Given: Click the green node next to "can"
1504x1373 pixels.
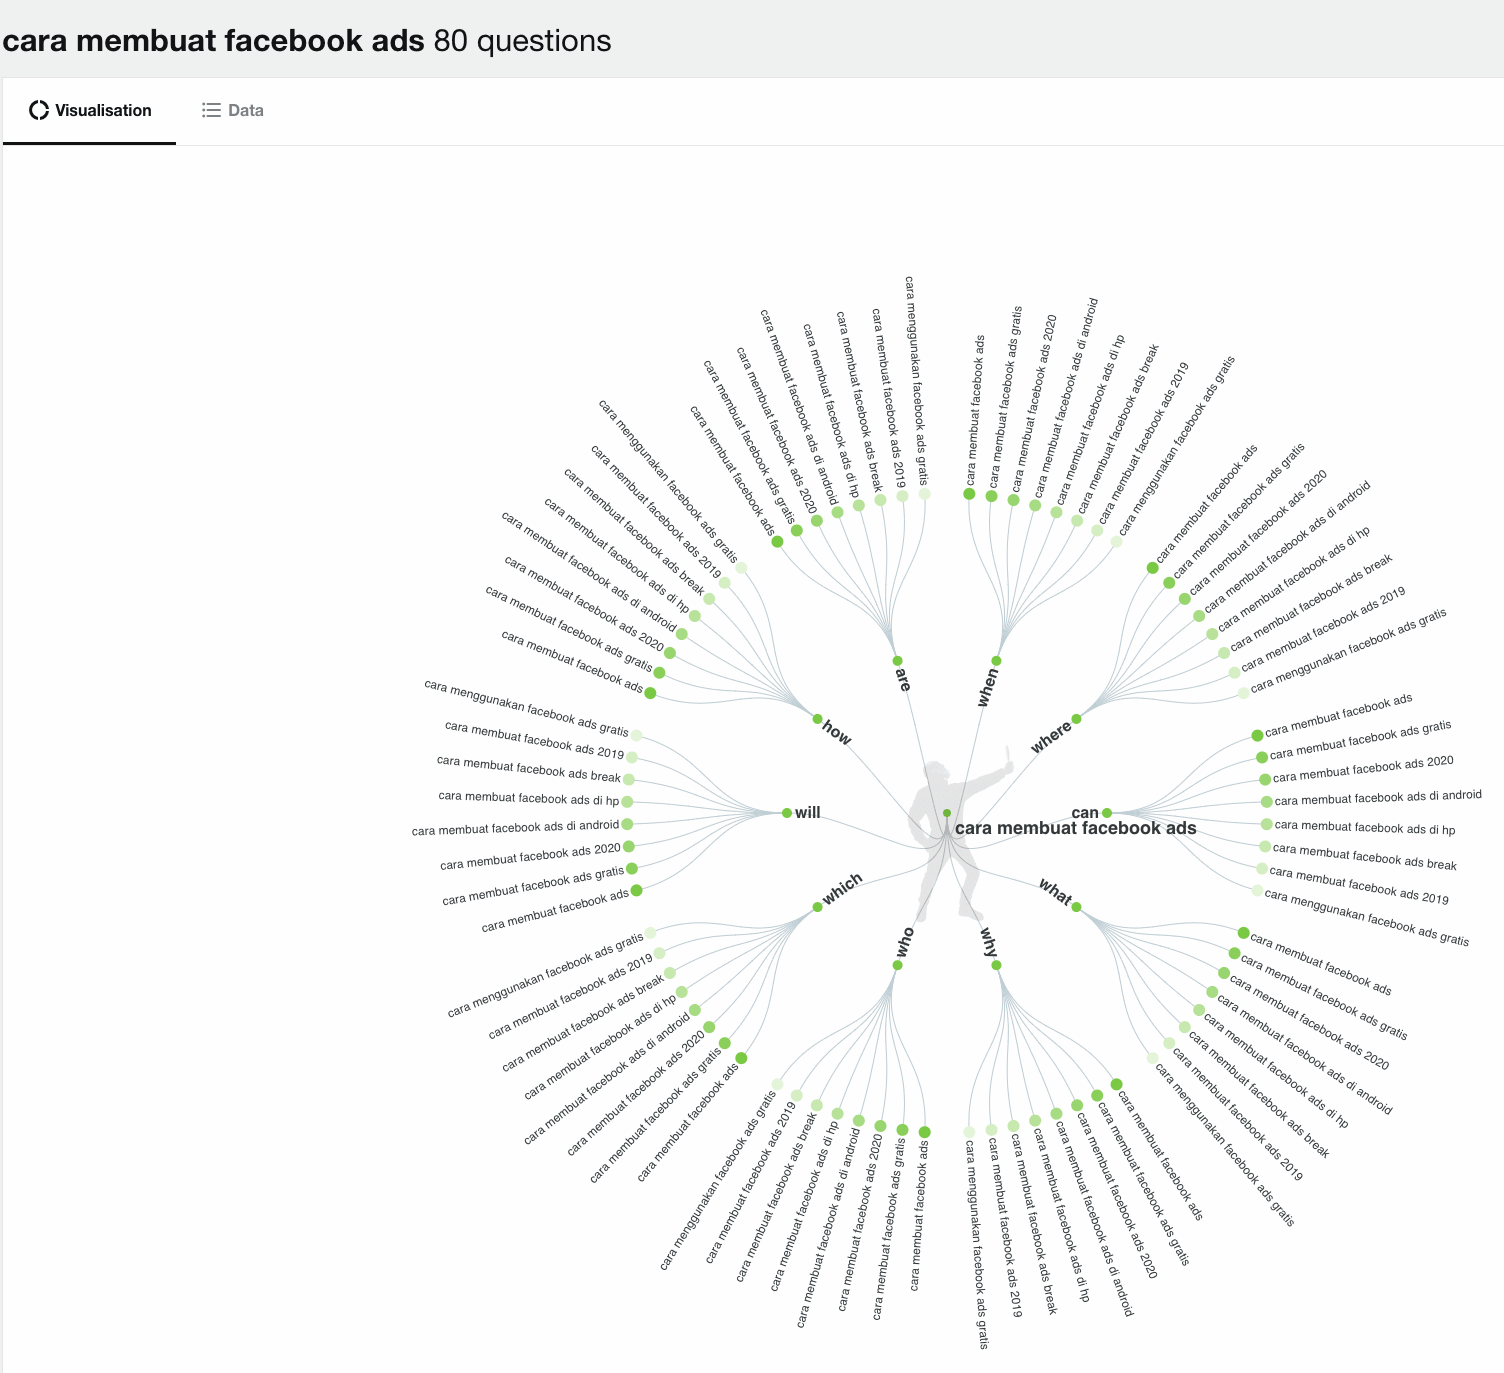Looking at the screenshot, I should [x=1107, y=813].
